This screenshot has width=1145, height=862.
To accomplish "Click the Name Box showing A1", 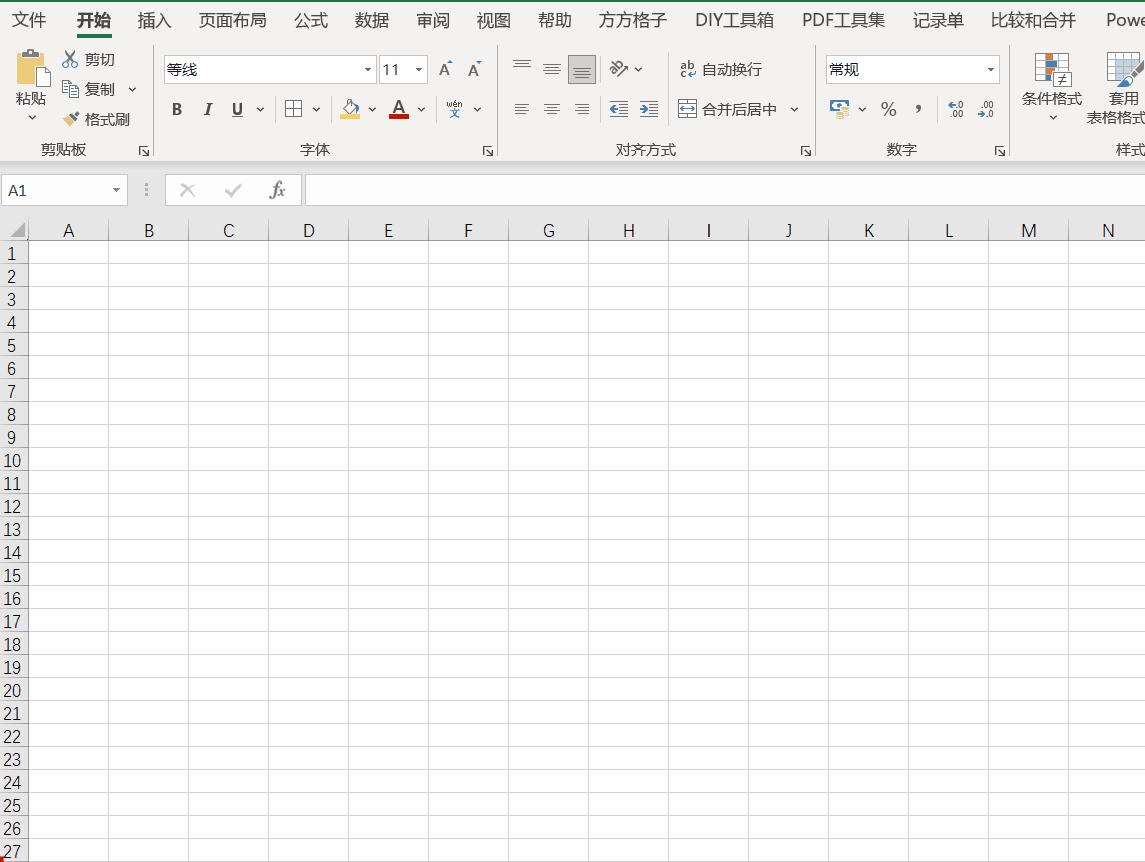I will 55,190.
